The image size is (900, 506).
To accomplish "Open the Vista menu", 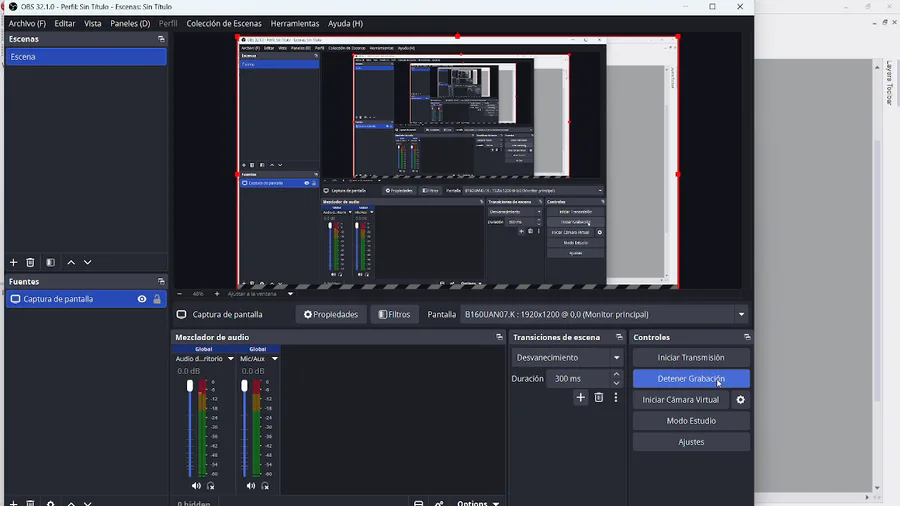I will coord(92,24).
